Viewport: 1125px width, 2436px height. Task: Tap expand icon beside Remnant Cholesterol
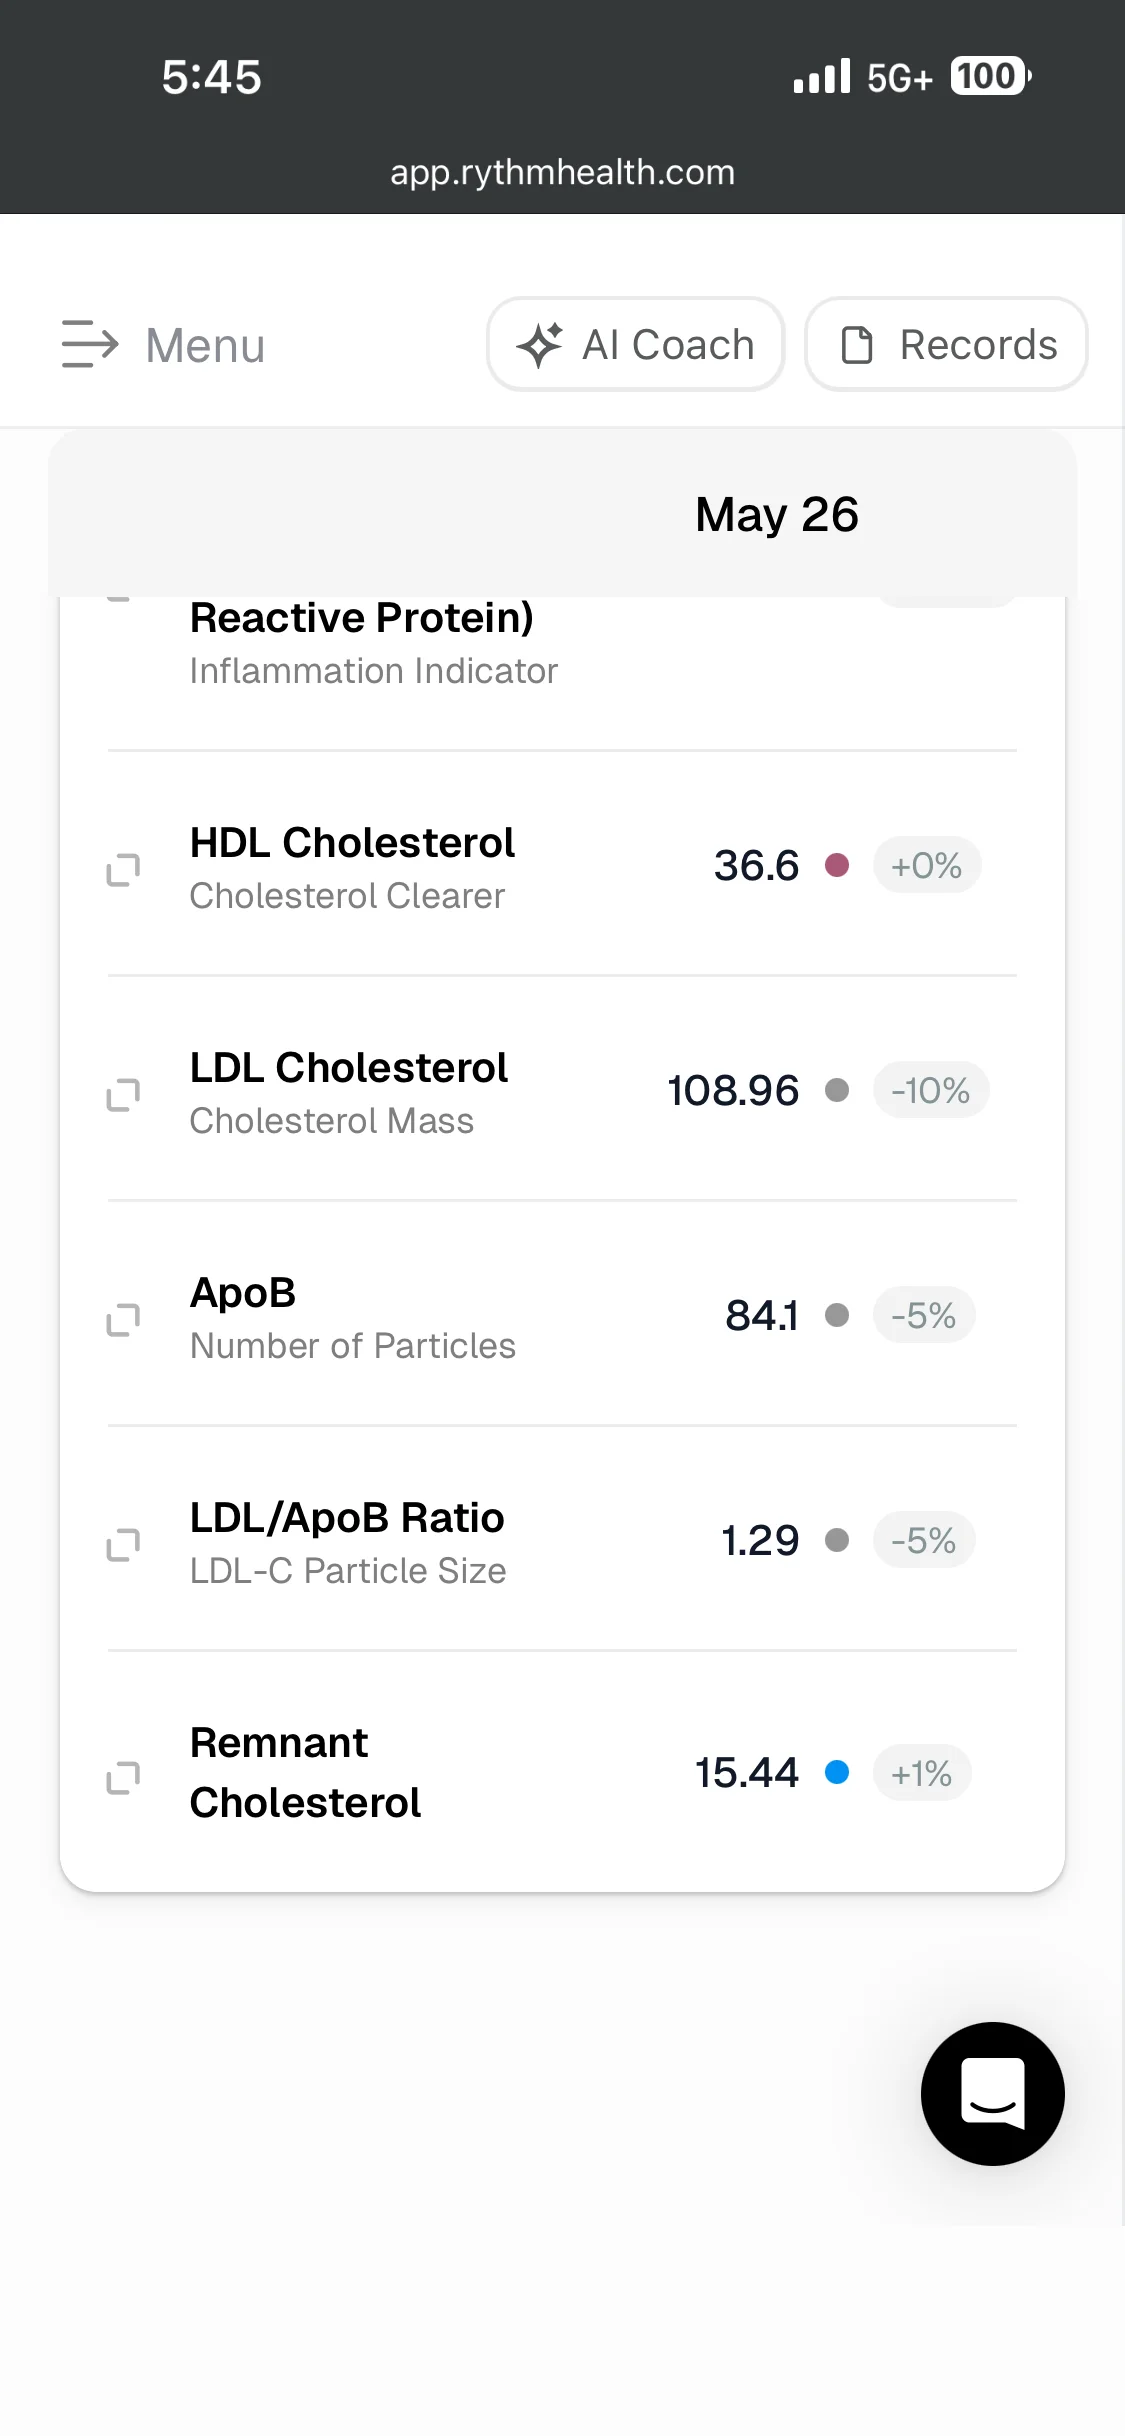click(123, 1778)
